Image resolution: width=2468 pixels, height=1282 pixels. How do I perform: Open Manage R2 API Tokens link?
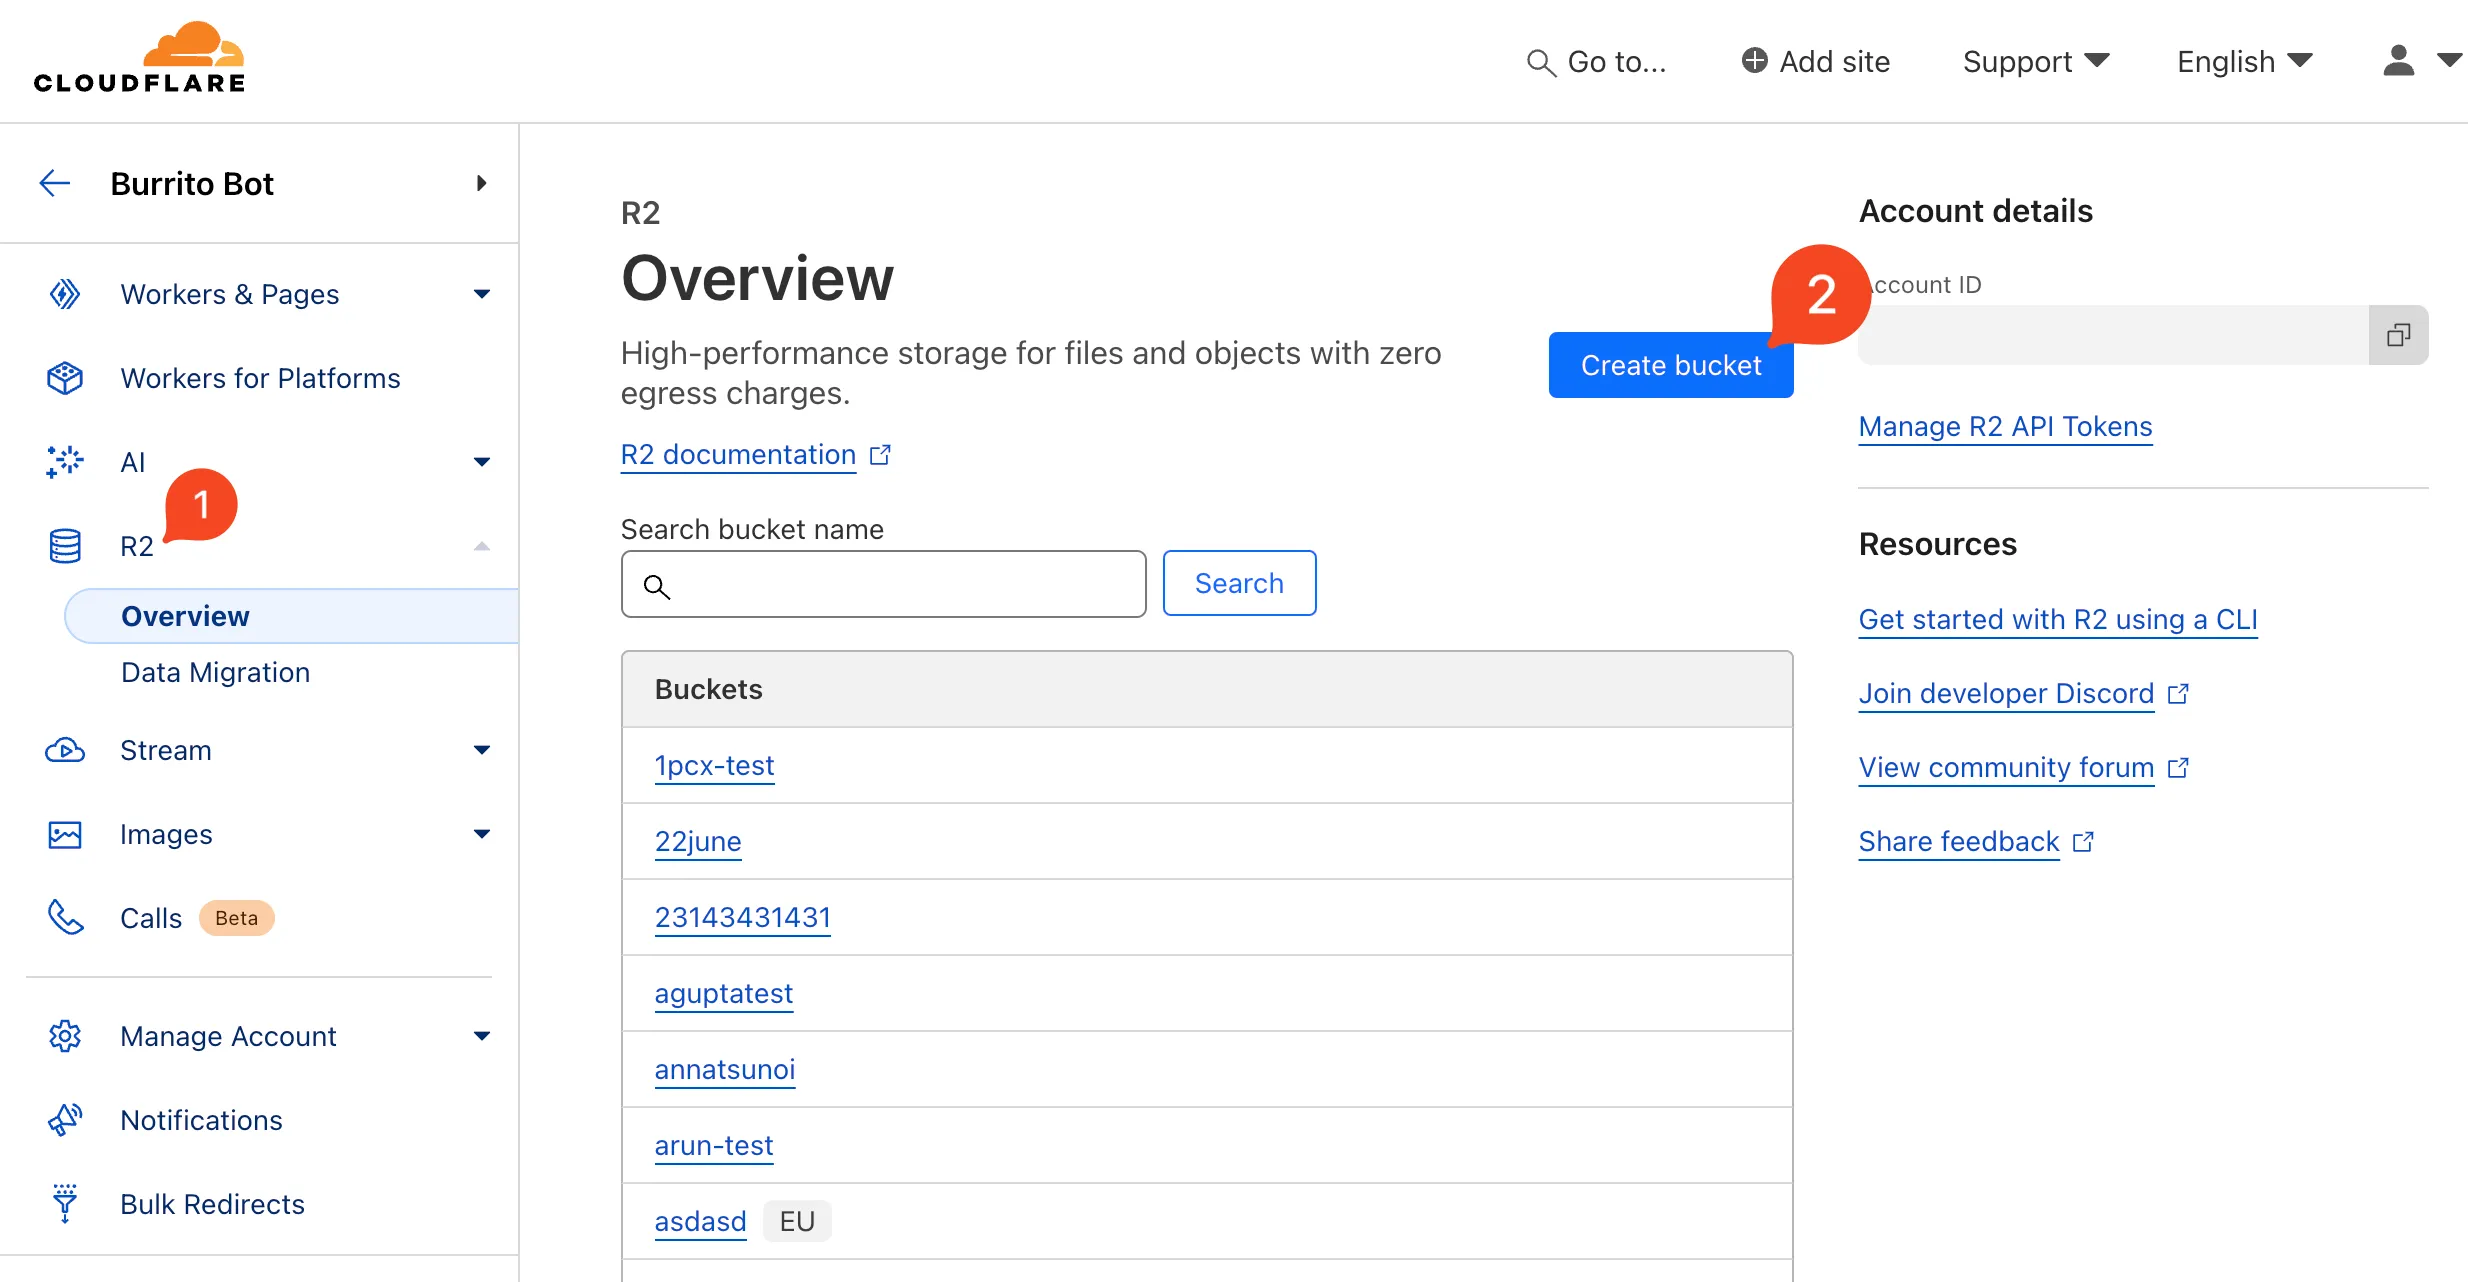[2006, 428]
